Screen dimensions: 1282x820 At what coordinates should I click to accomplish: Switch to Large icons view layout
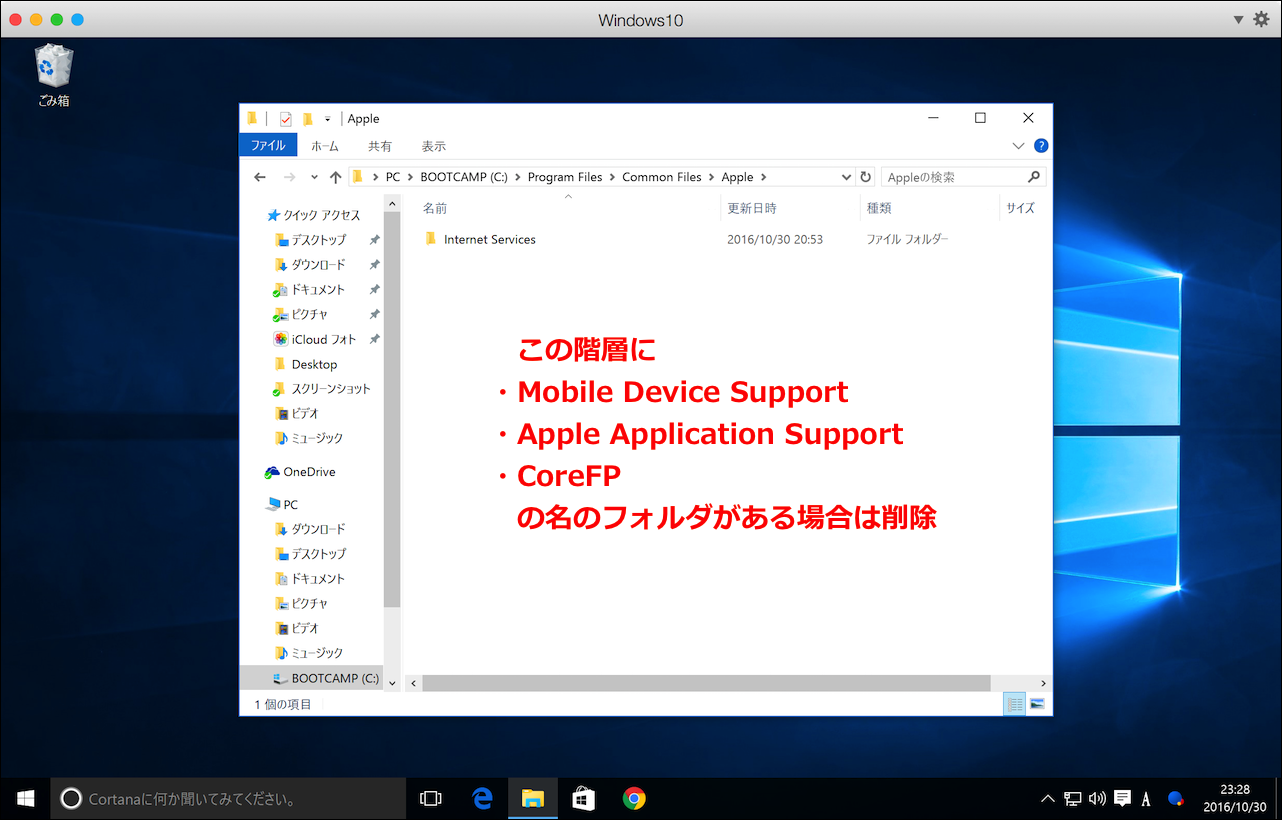[x=1037, y=704]
